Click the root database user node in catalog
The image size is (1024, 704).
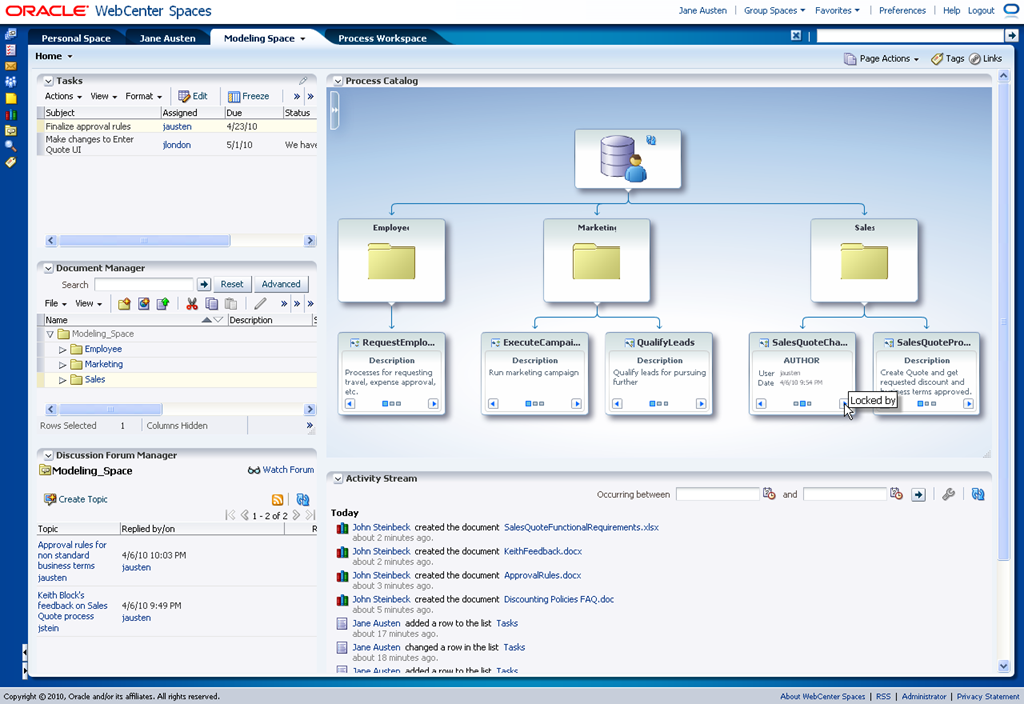[628, 159]
